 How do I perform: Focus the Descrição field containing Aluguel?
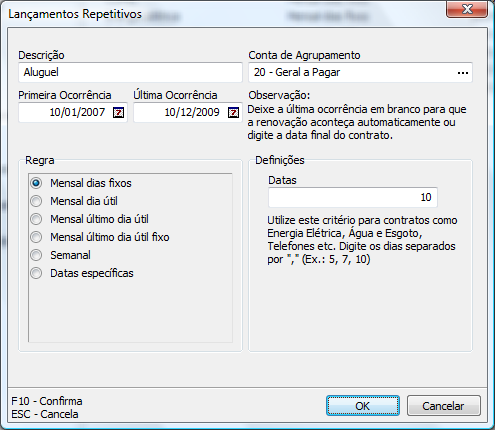point(130,72)
